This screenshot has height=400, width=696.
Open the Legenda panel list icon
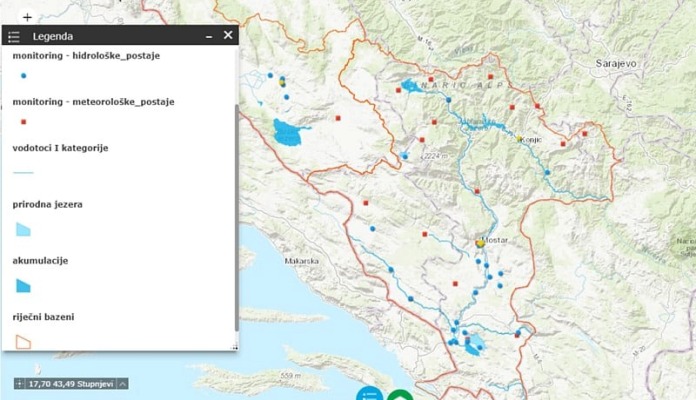[14, 36]
